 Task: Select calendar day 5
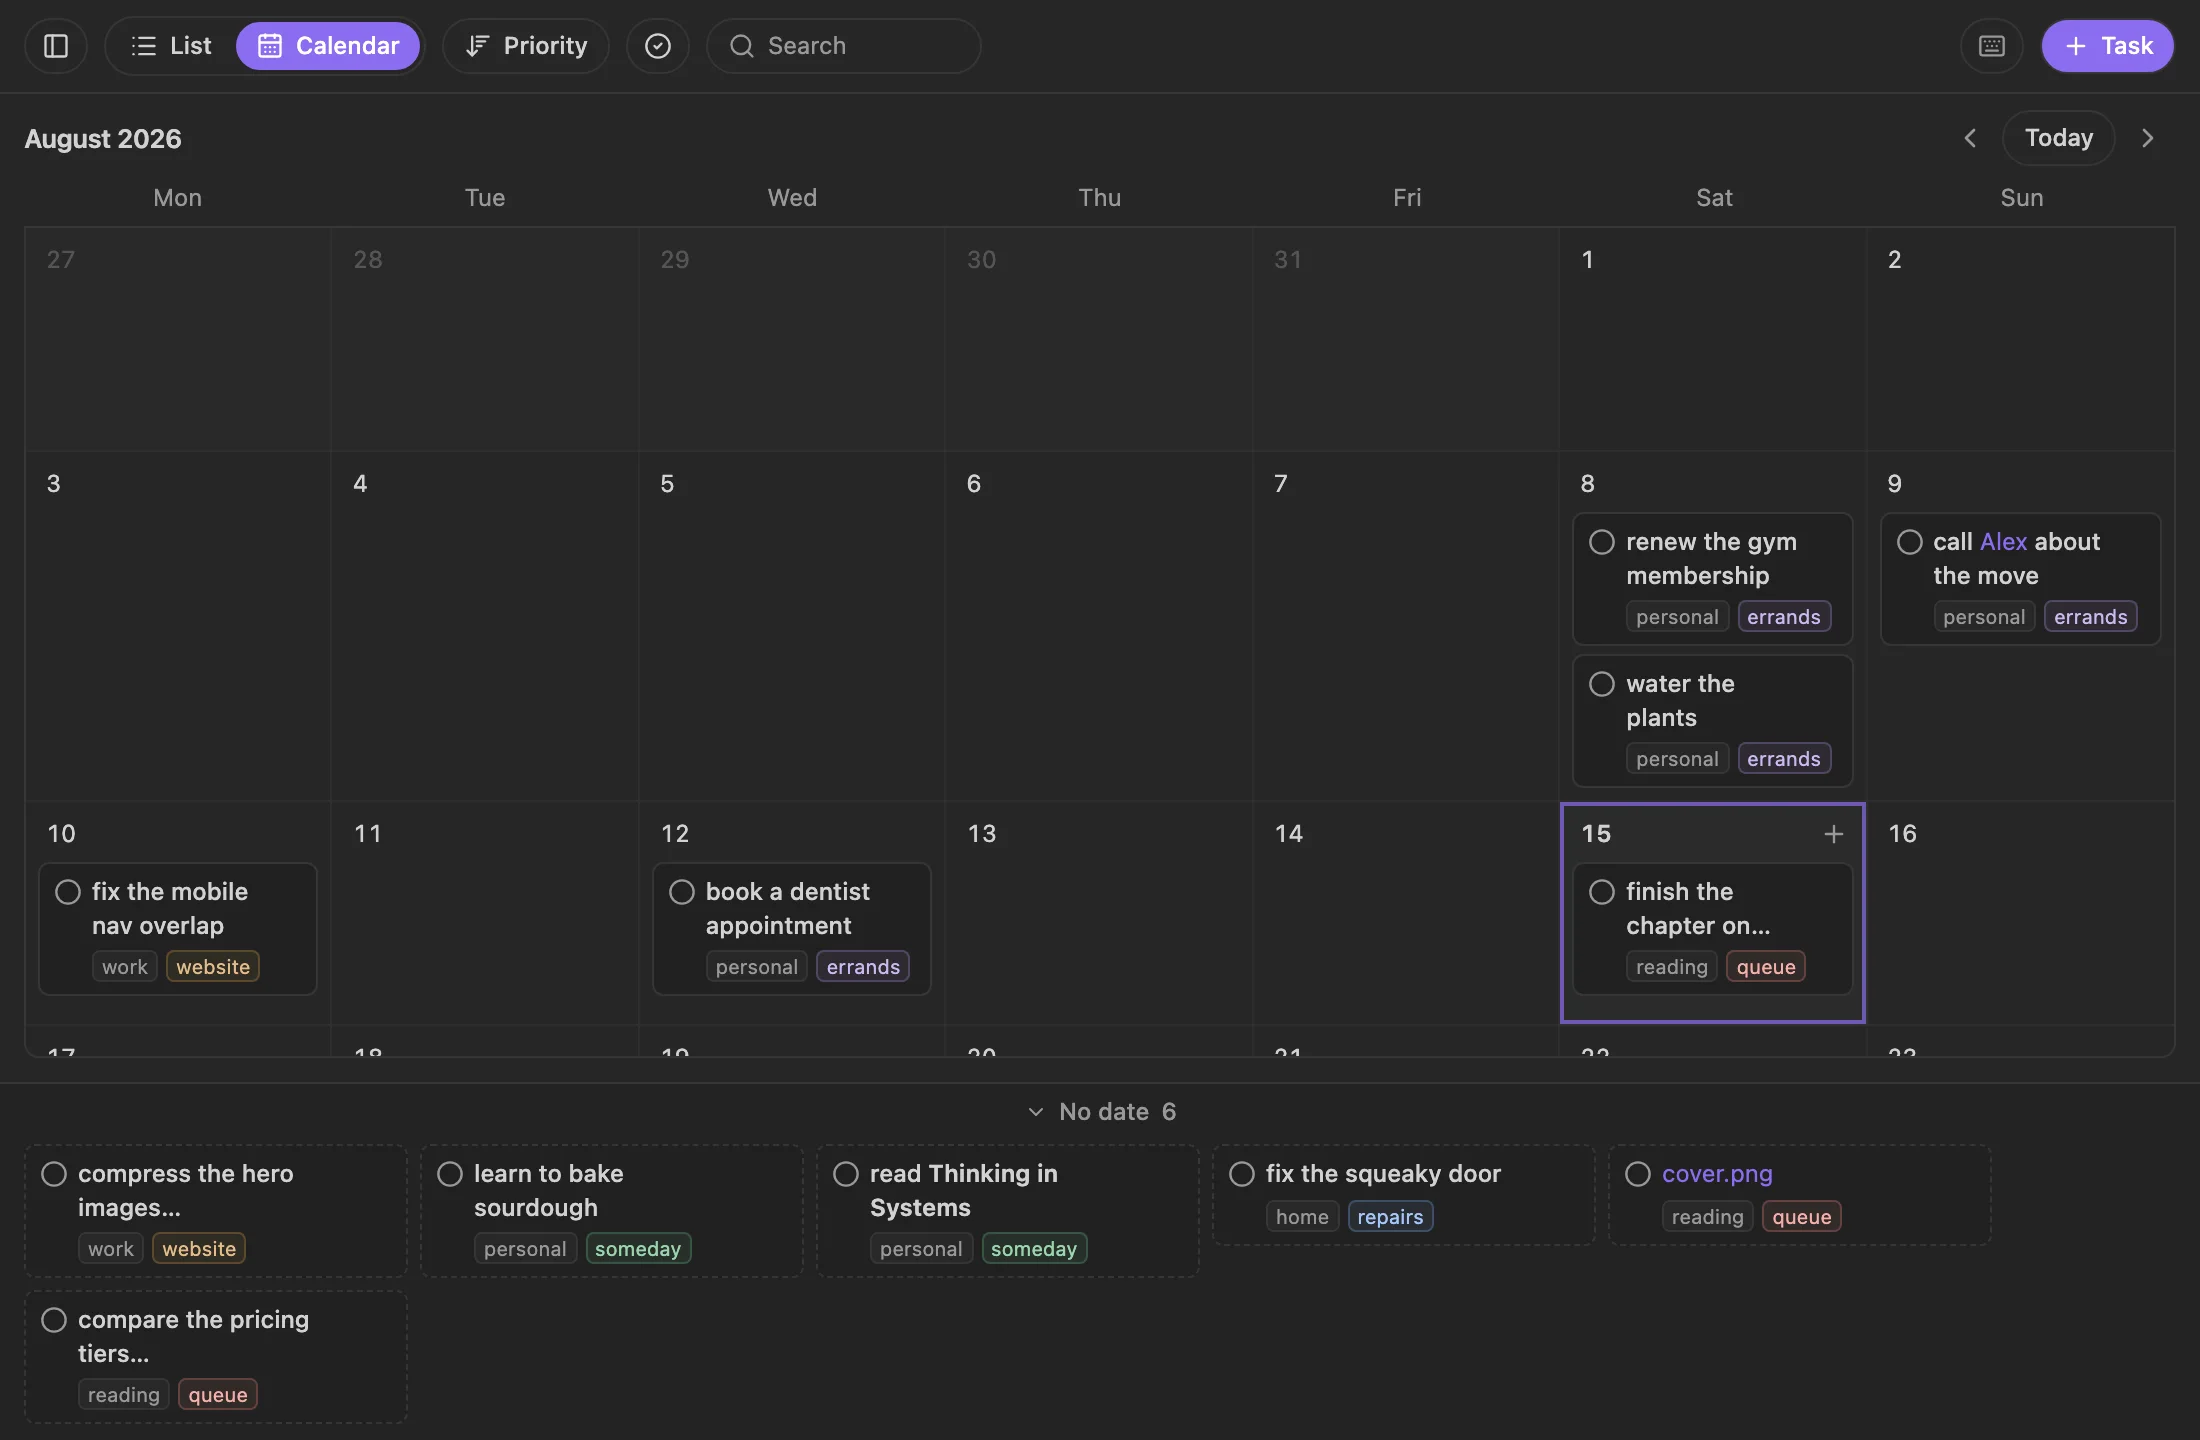(x=791, y=626)
